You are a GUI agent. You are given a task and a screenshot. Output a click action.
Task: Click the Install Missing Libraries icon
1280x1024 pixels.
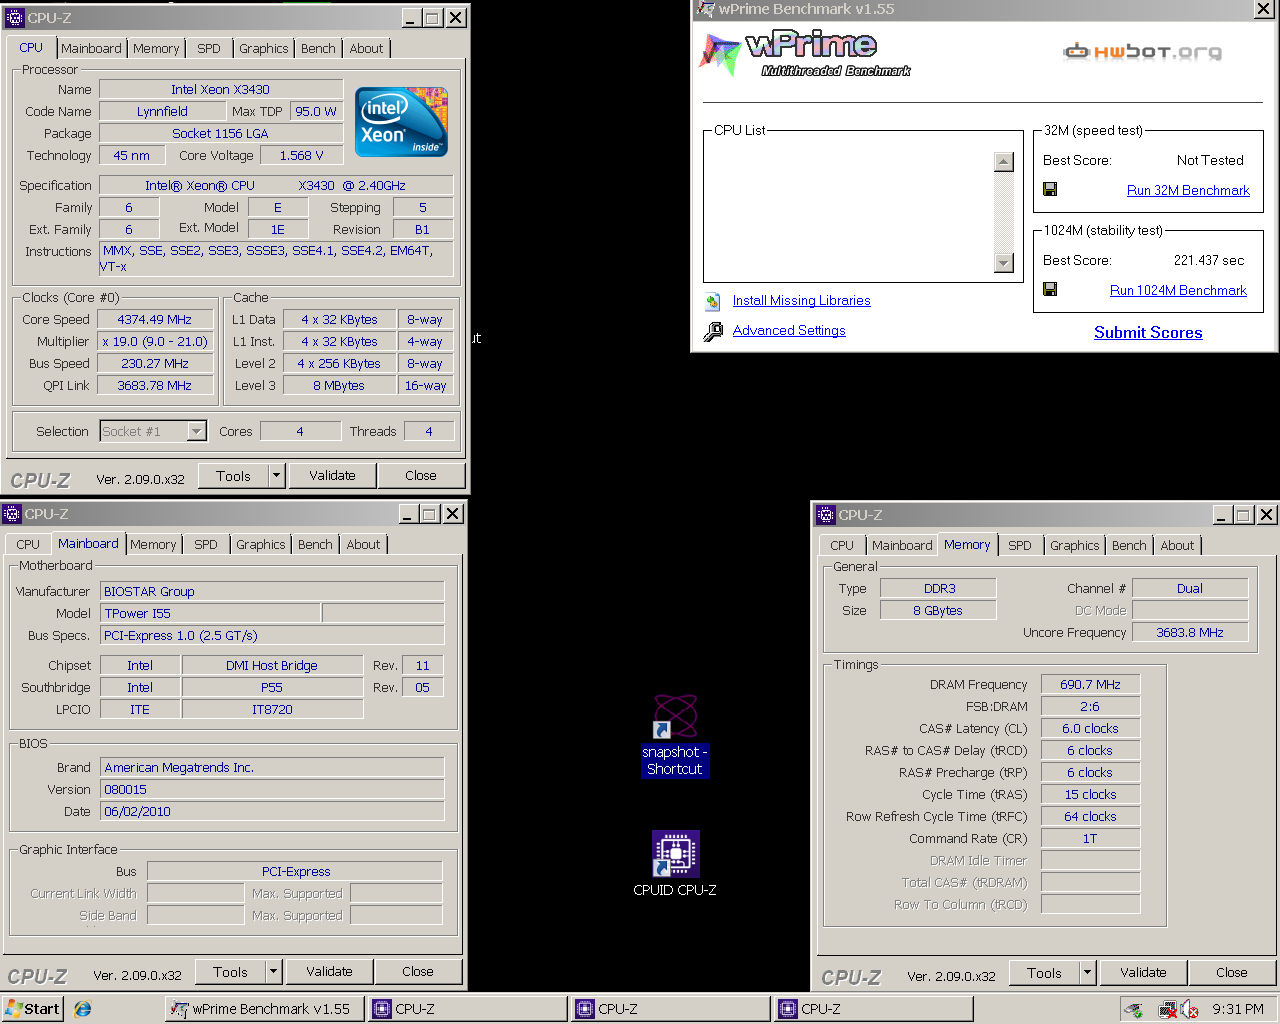click(x=713, y=301)
